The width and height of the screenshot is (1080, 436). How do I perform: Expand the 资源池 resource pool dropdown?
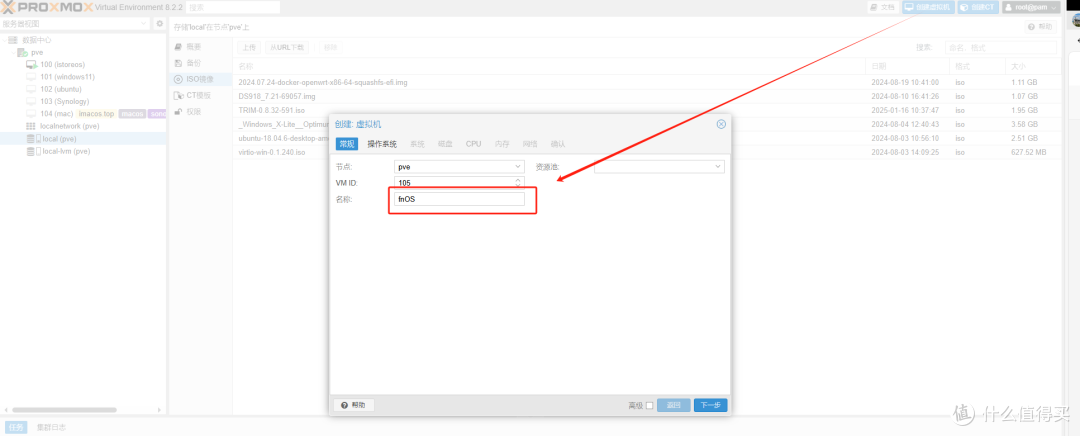coord(718,166)
